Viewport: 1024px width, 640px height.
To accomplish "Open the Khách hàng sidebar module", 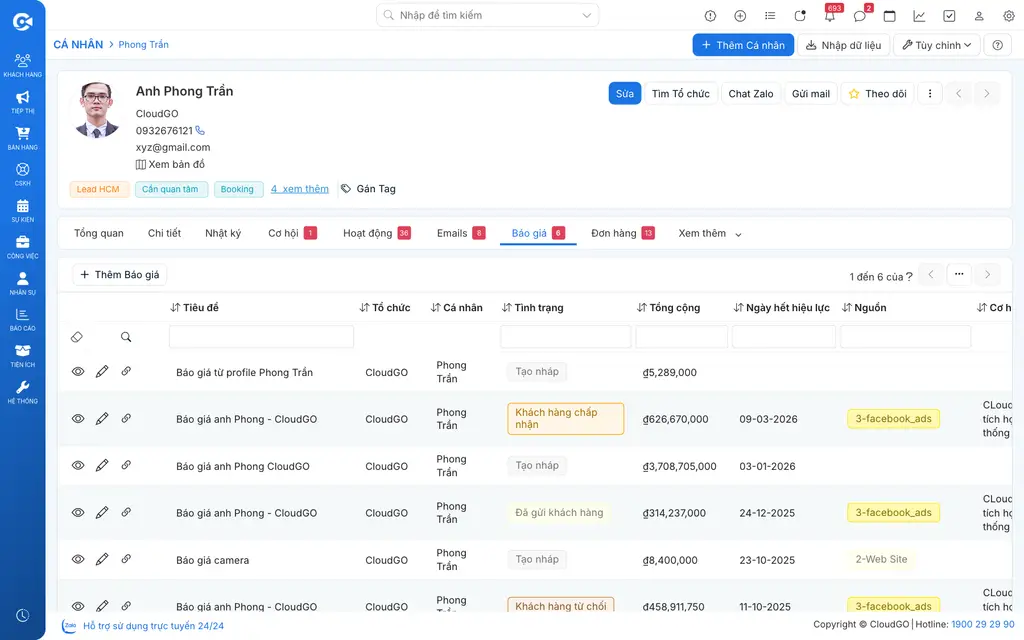I will [x=22, y=65].
